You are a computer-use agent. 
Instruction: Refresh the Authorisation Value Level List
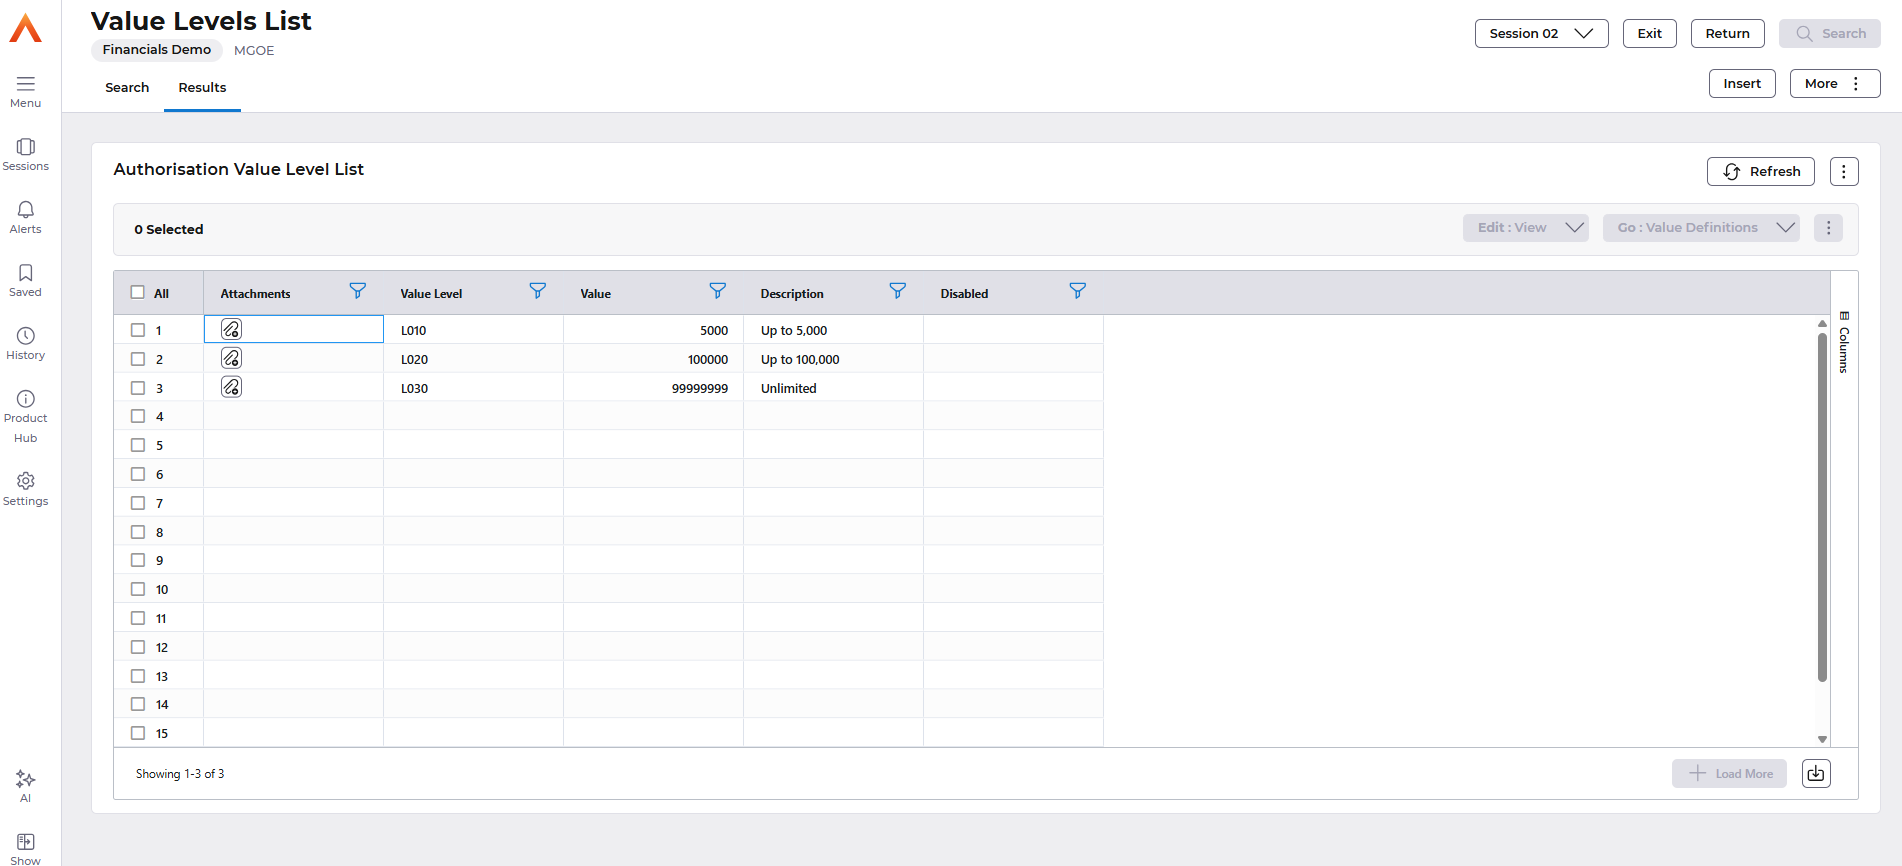click(x=1760, y=172)
